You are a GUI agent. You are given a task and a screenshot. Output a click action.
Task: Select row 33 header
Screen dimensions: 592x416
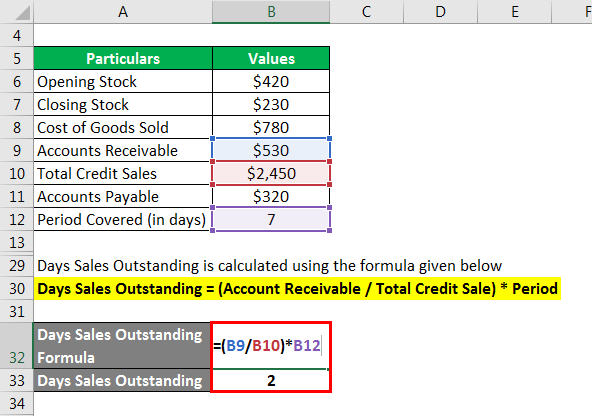17,381
